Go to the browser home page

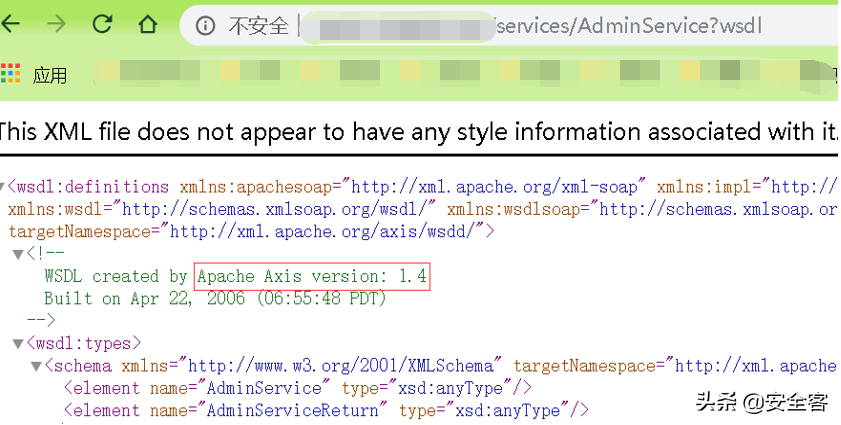tap(147, 24)
